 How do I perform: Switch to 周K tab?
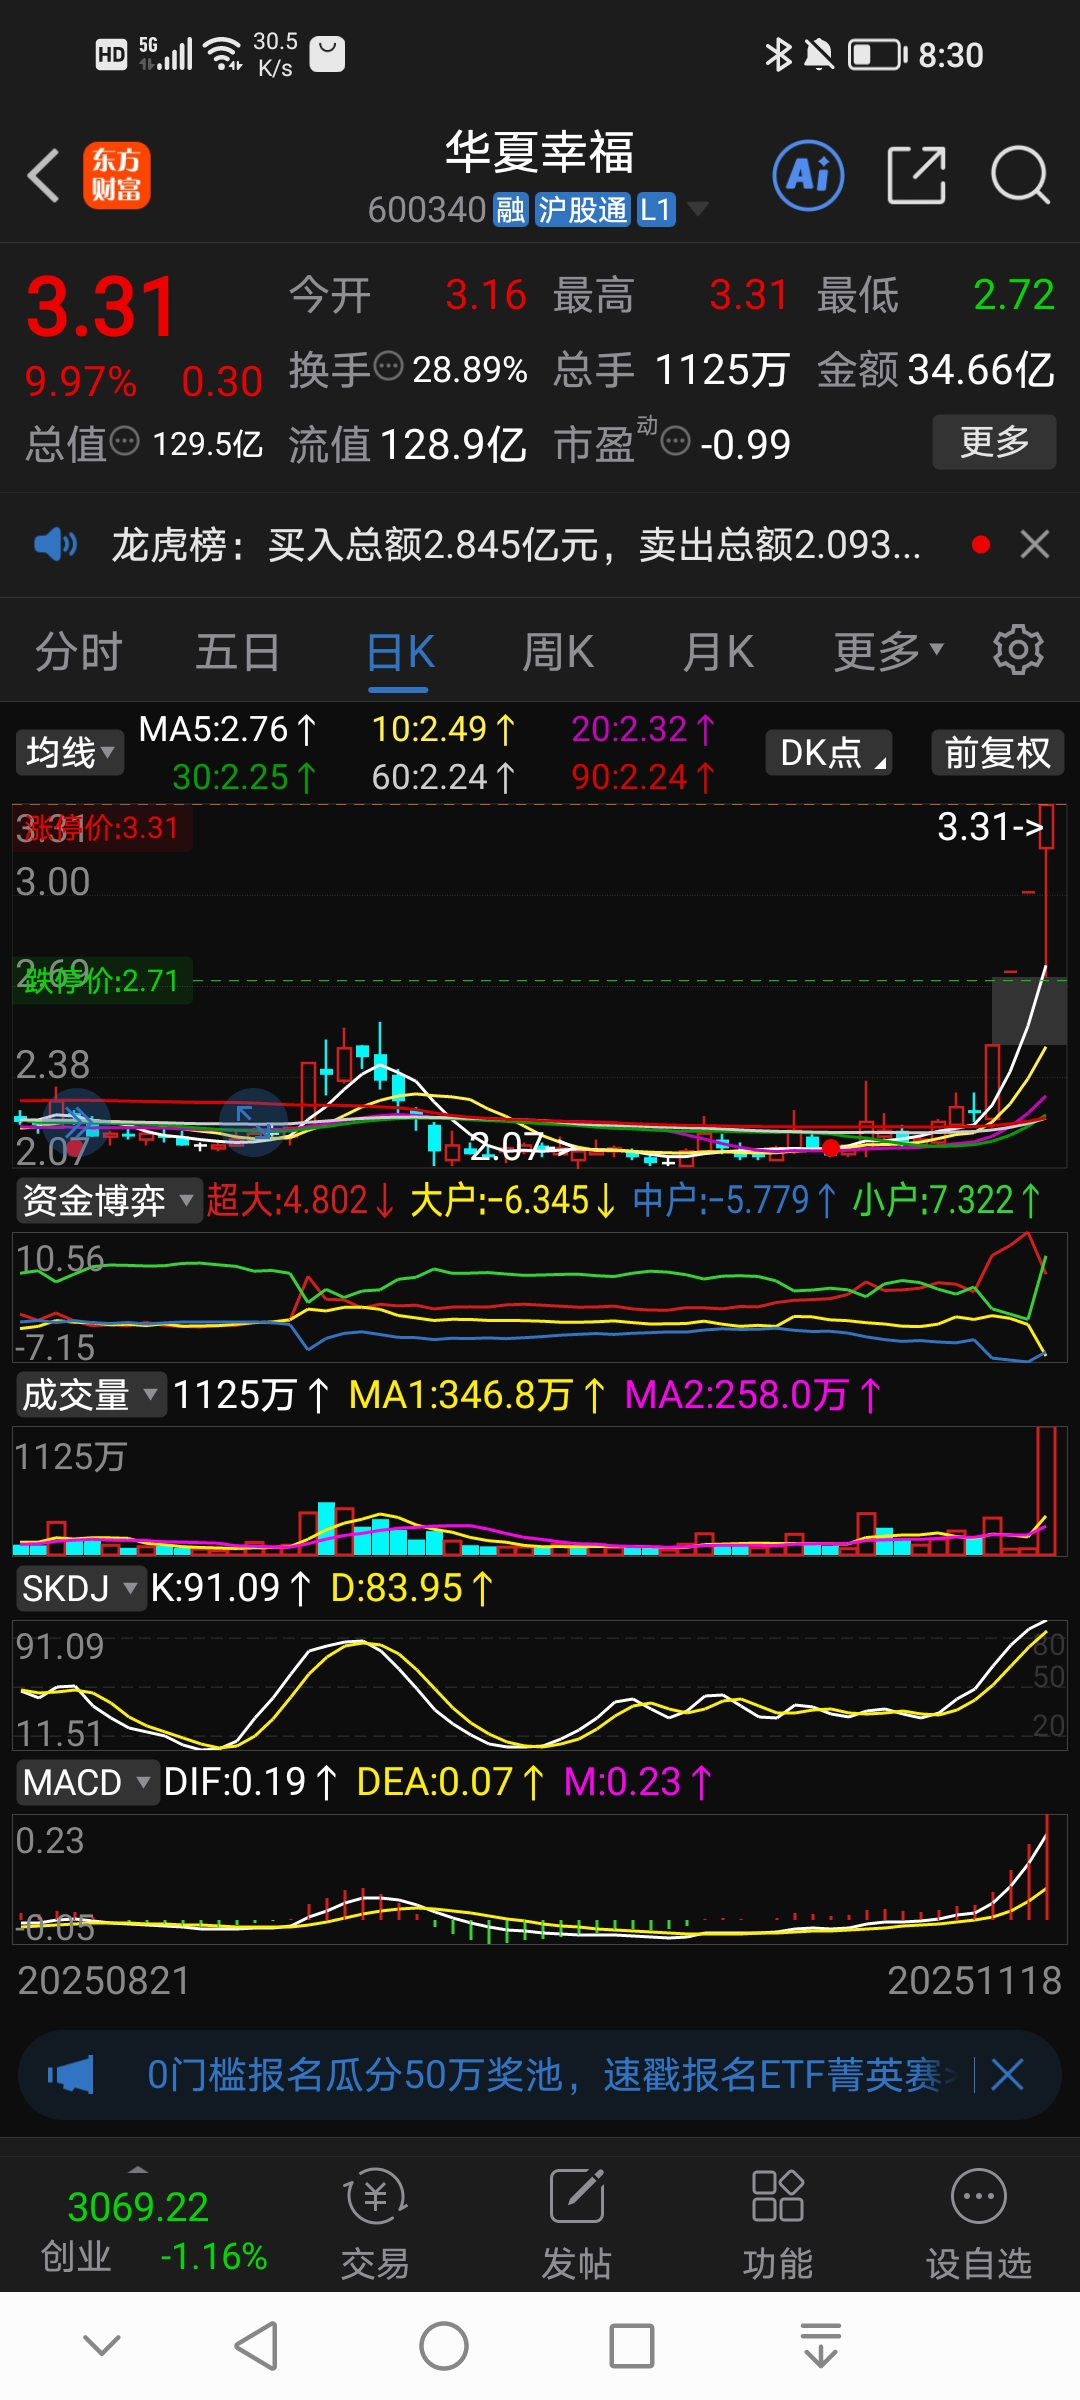coord(558,652)
